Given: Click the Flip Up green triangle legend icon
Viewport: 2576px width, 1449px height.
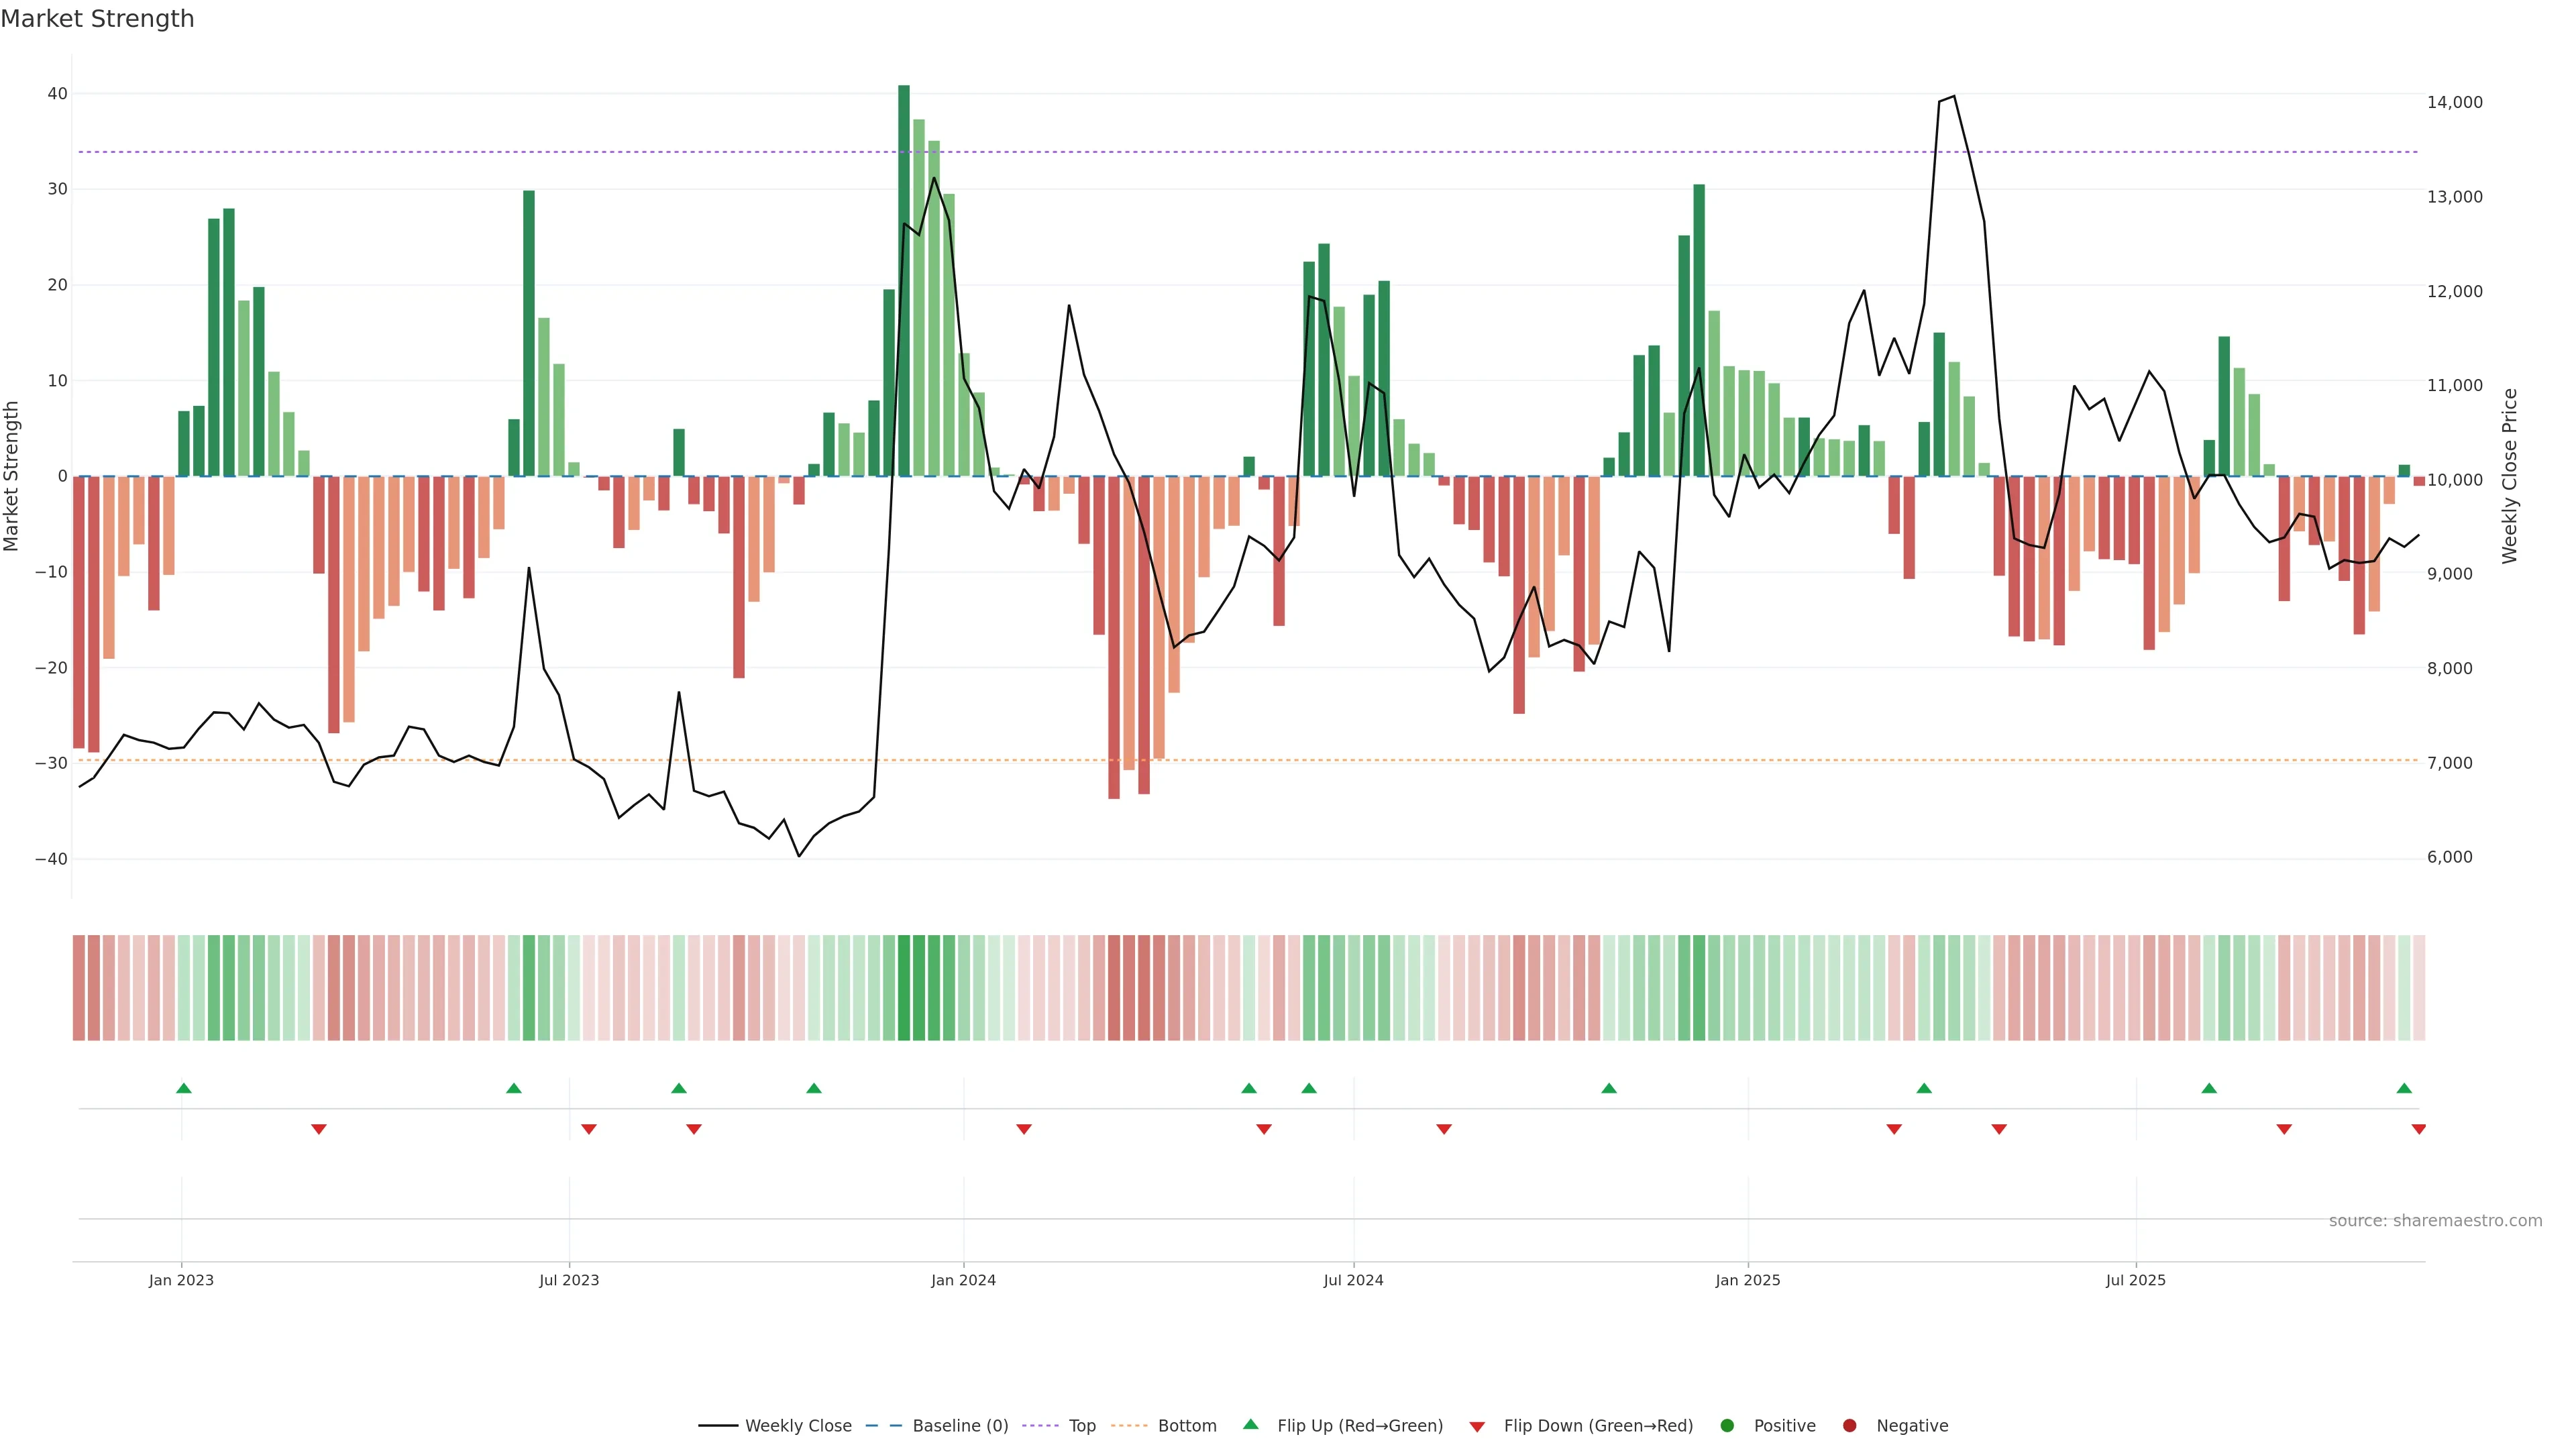Looking at the screenshot, I should [1250, 1424].
